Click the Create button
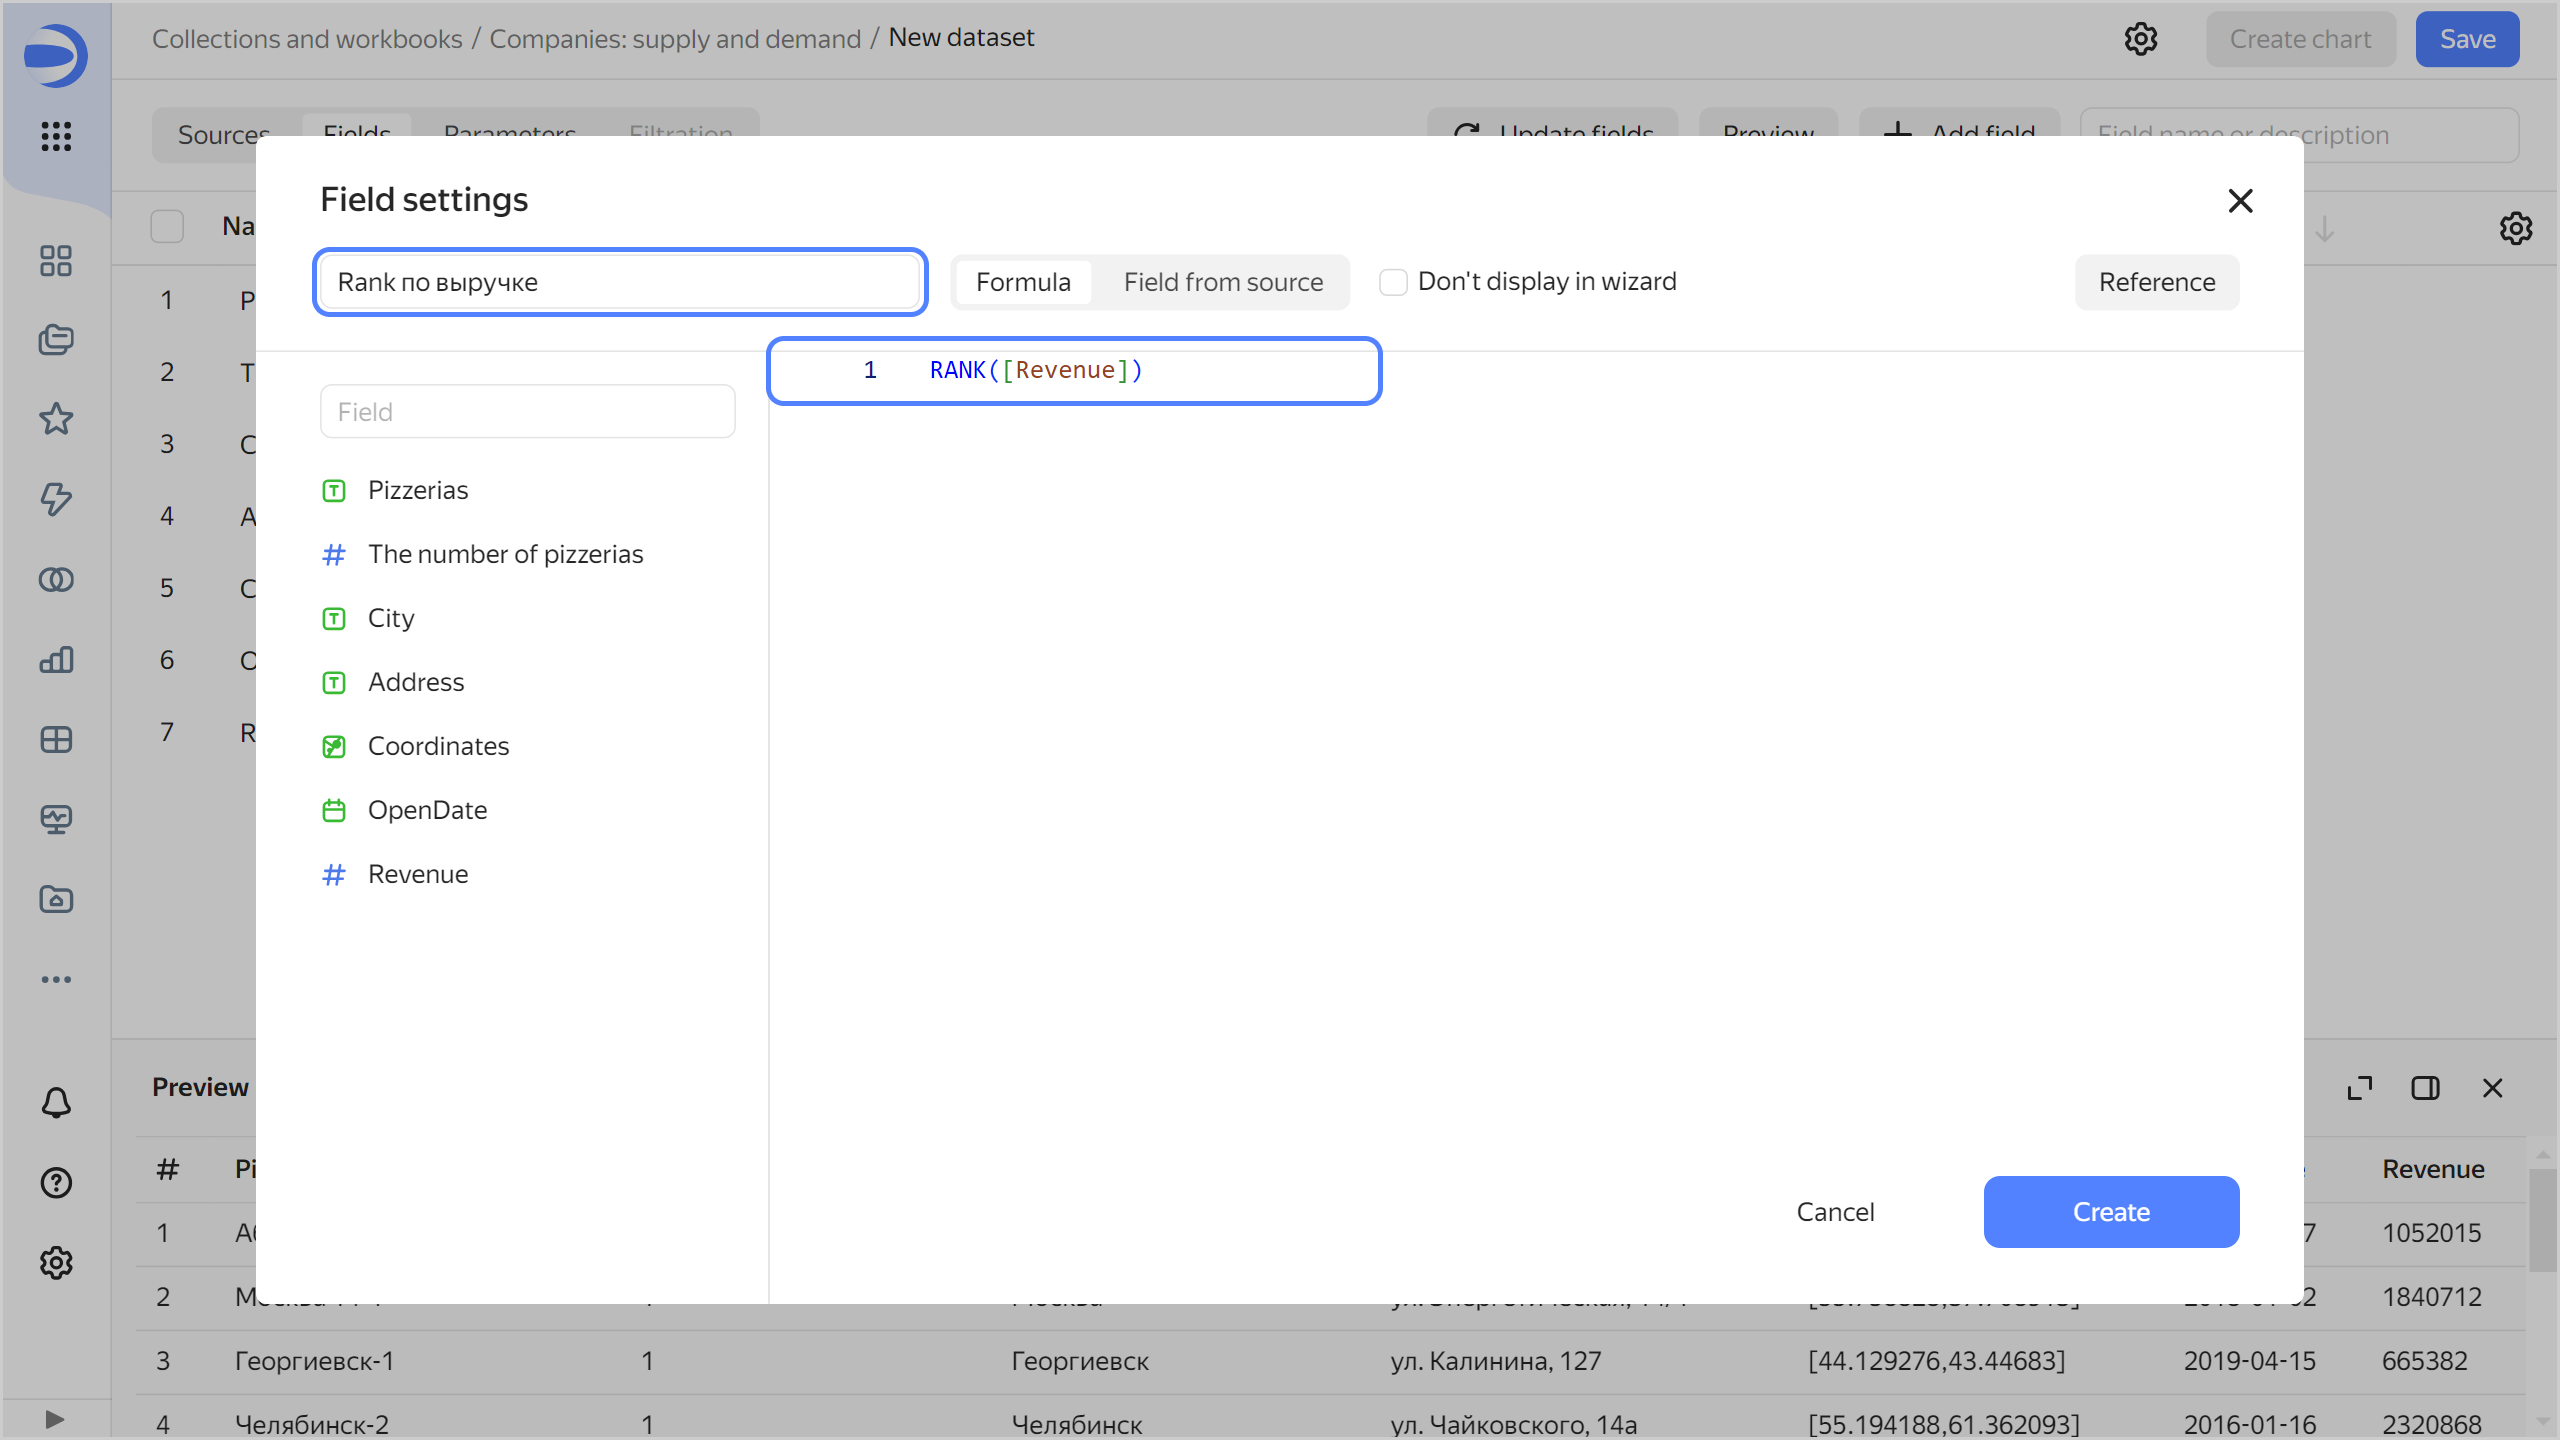Screen dimensions: 2560x1440 [2111, 1212]
